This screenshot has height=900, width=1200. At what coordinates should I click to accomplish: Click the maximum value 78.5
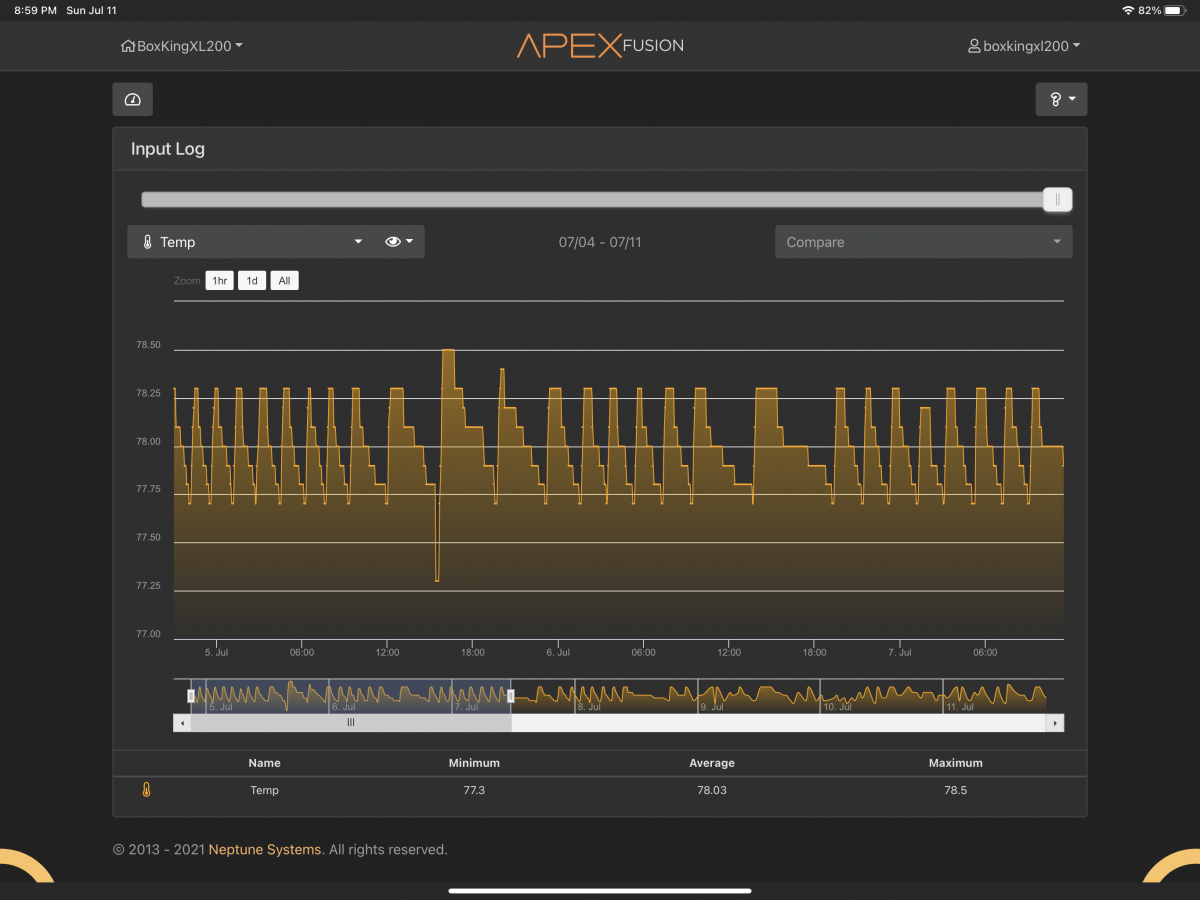point(956,790)
